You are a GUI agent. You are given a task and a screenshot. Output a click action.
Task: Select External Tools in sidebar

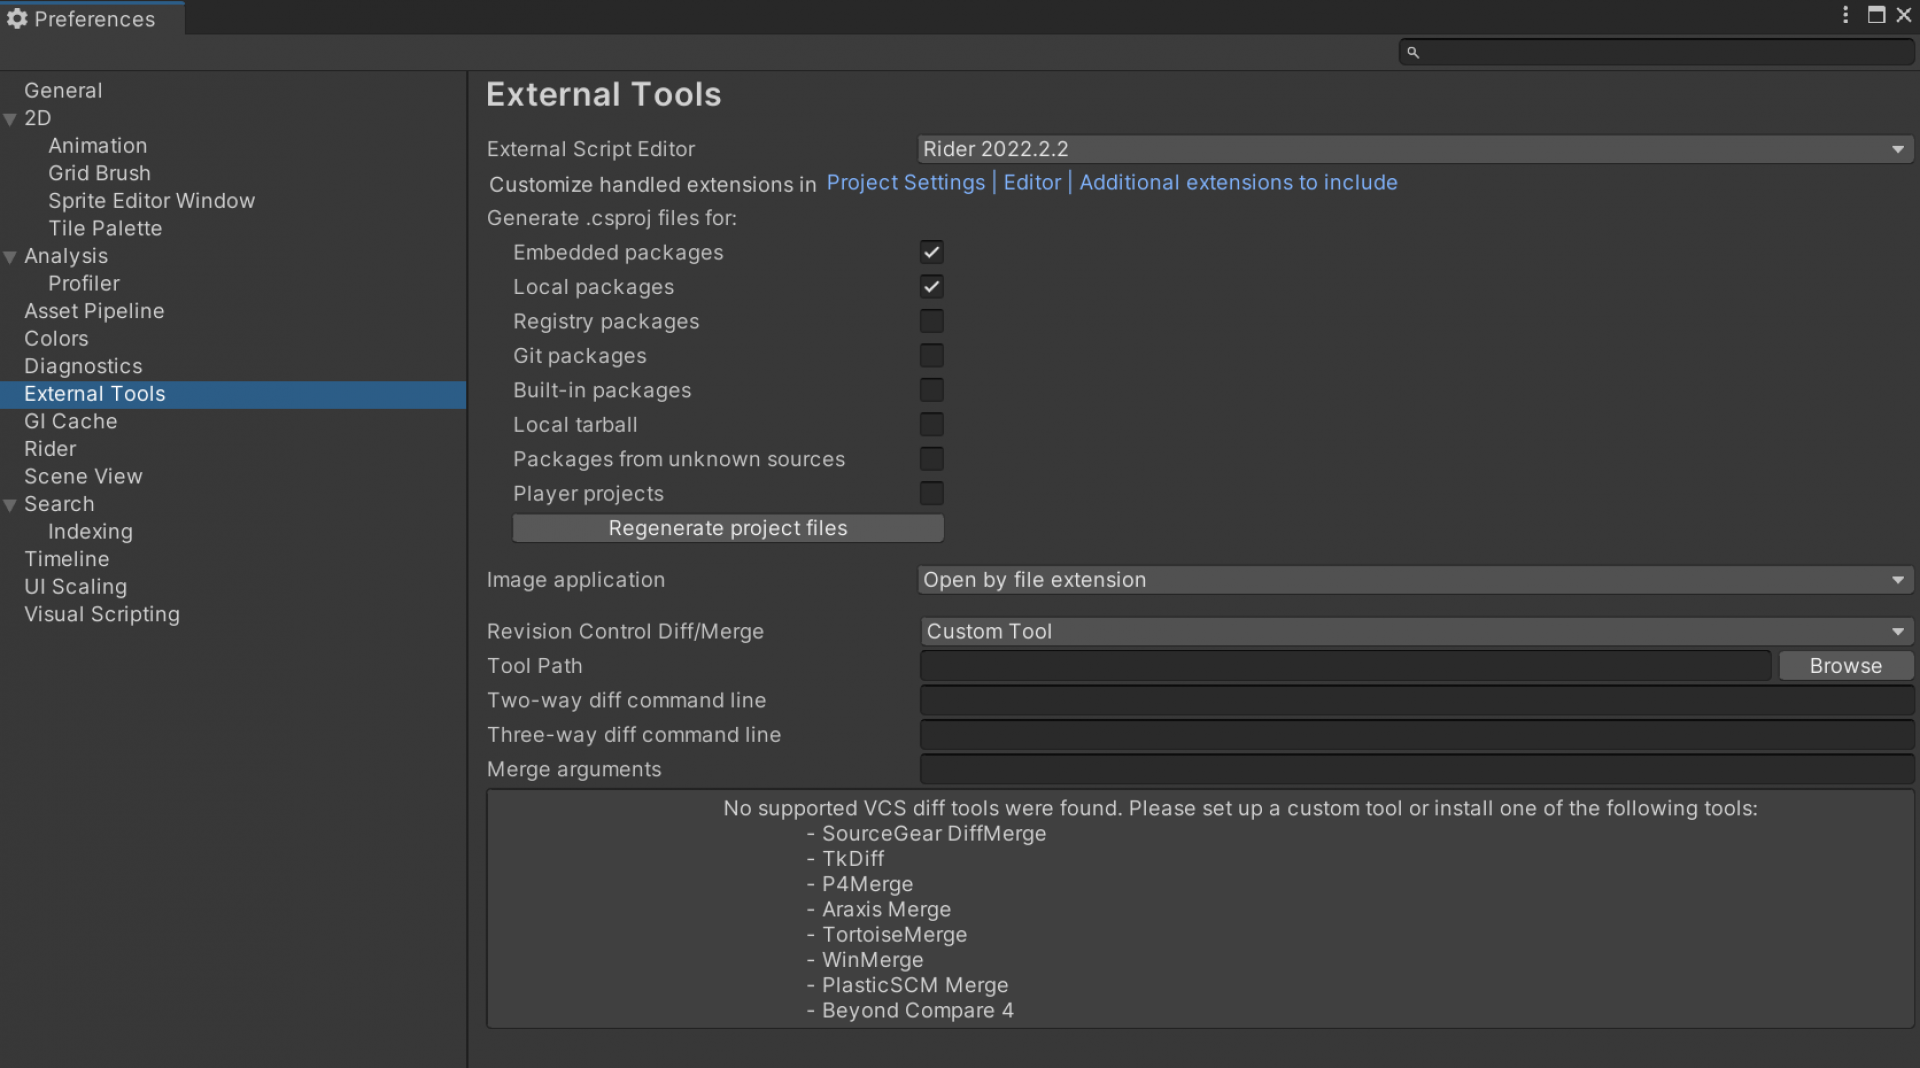click(x=233, y=394)
